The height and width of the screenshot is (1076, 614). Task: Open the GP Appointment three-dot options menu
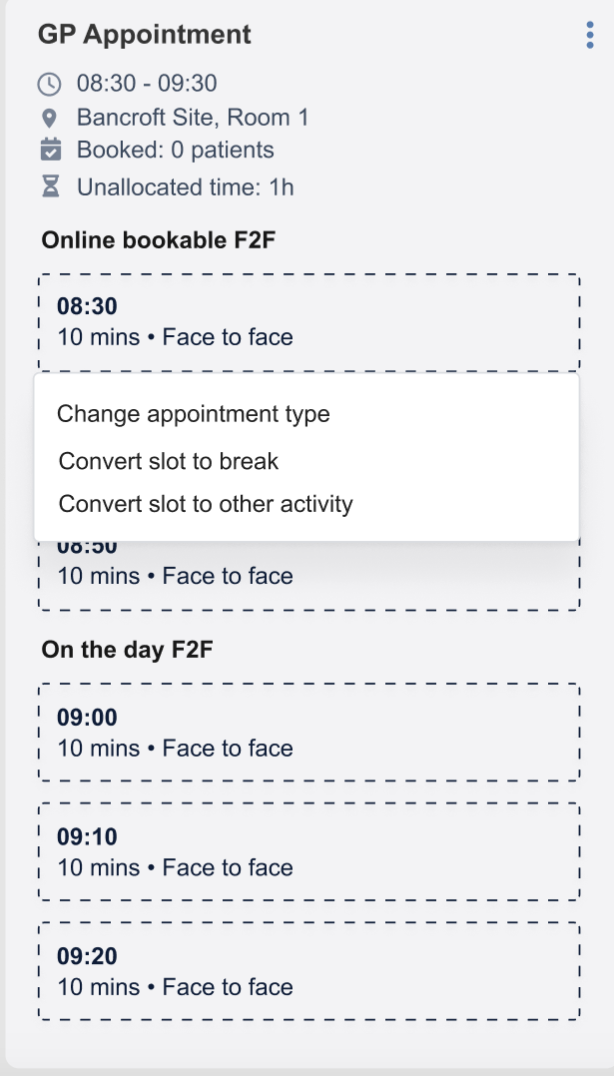click(589, 35)
